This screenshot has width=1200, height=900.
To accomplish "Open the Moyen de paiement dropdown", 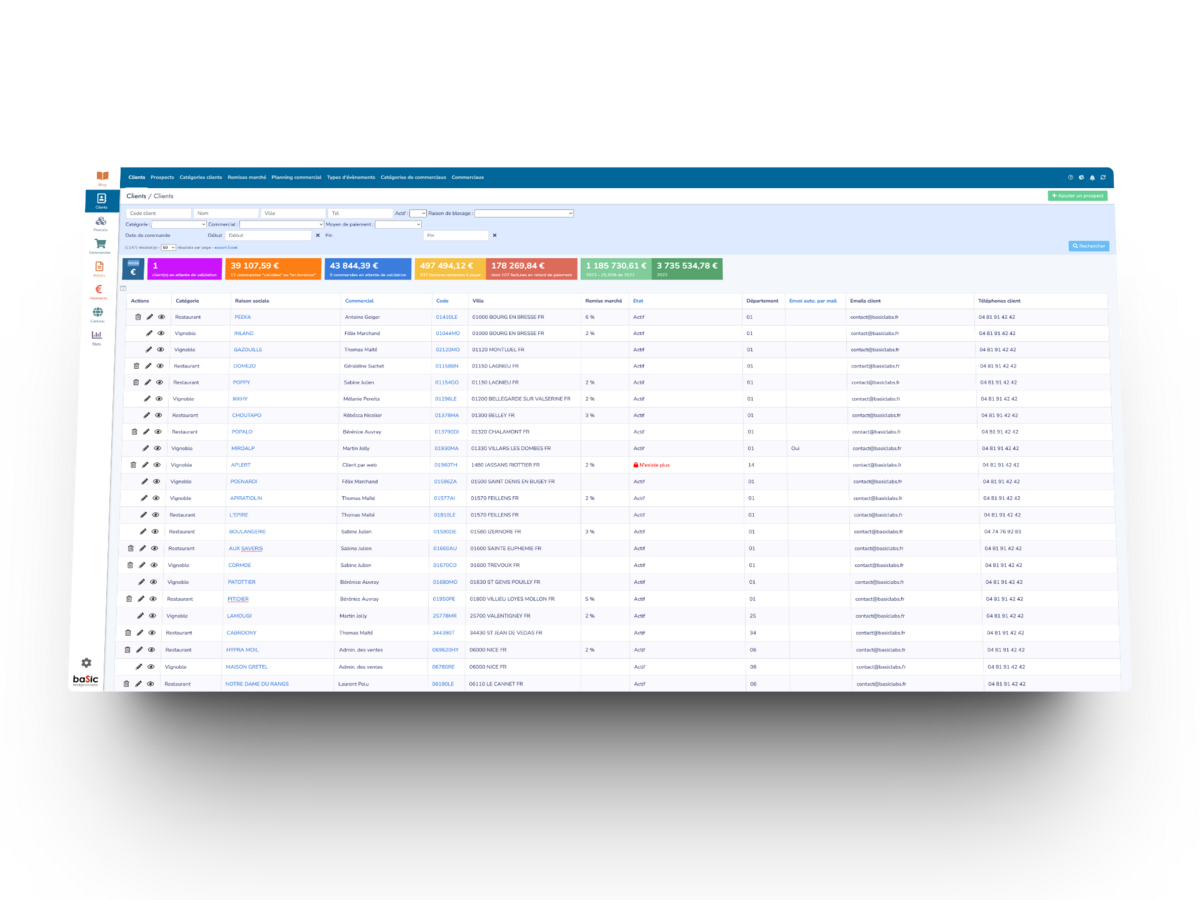I will coord(398,225).
